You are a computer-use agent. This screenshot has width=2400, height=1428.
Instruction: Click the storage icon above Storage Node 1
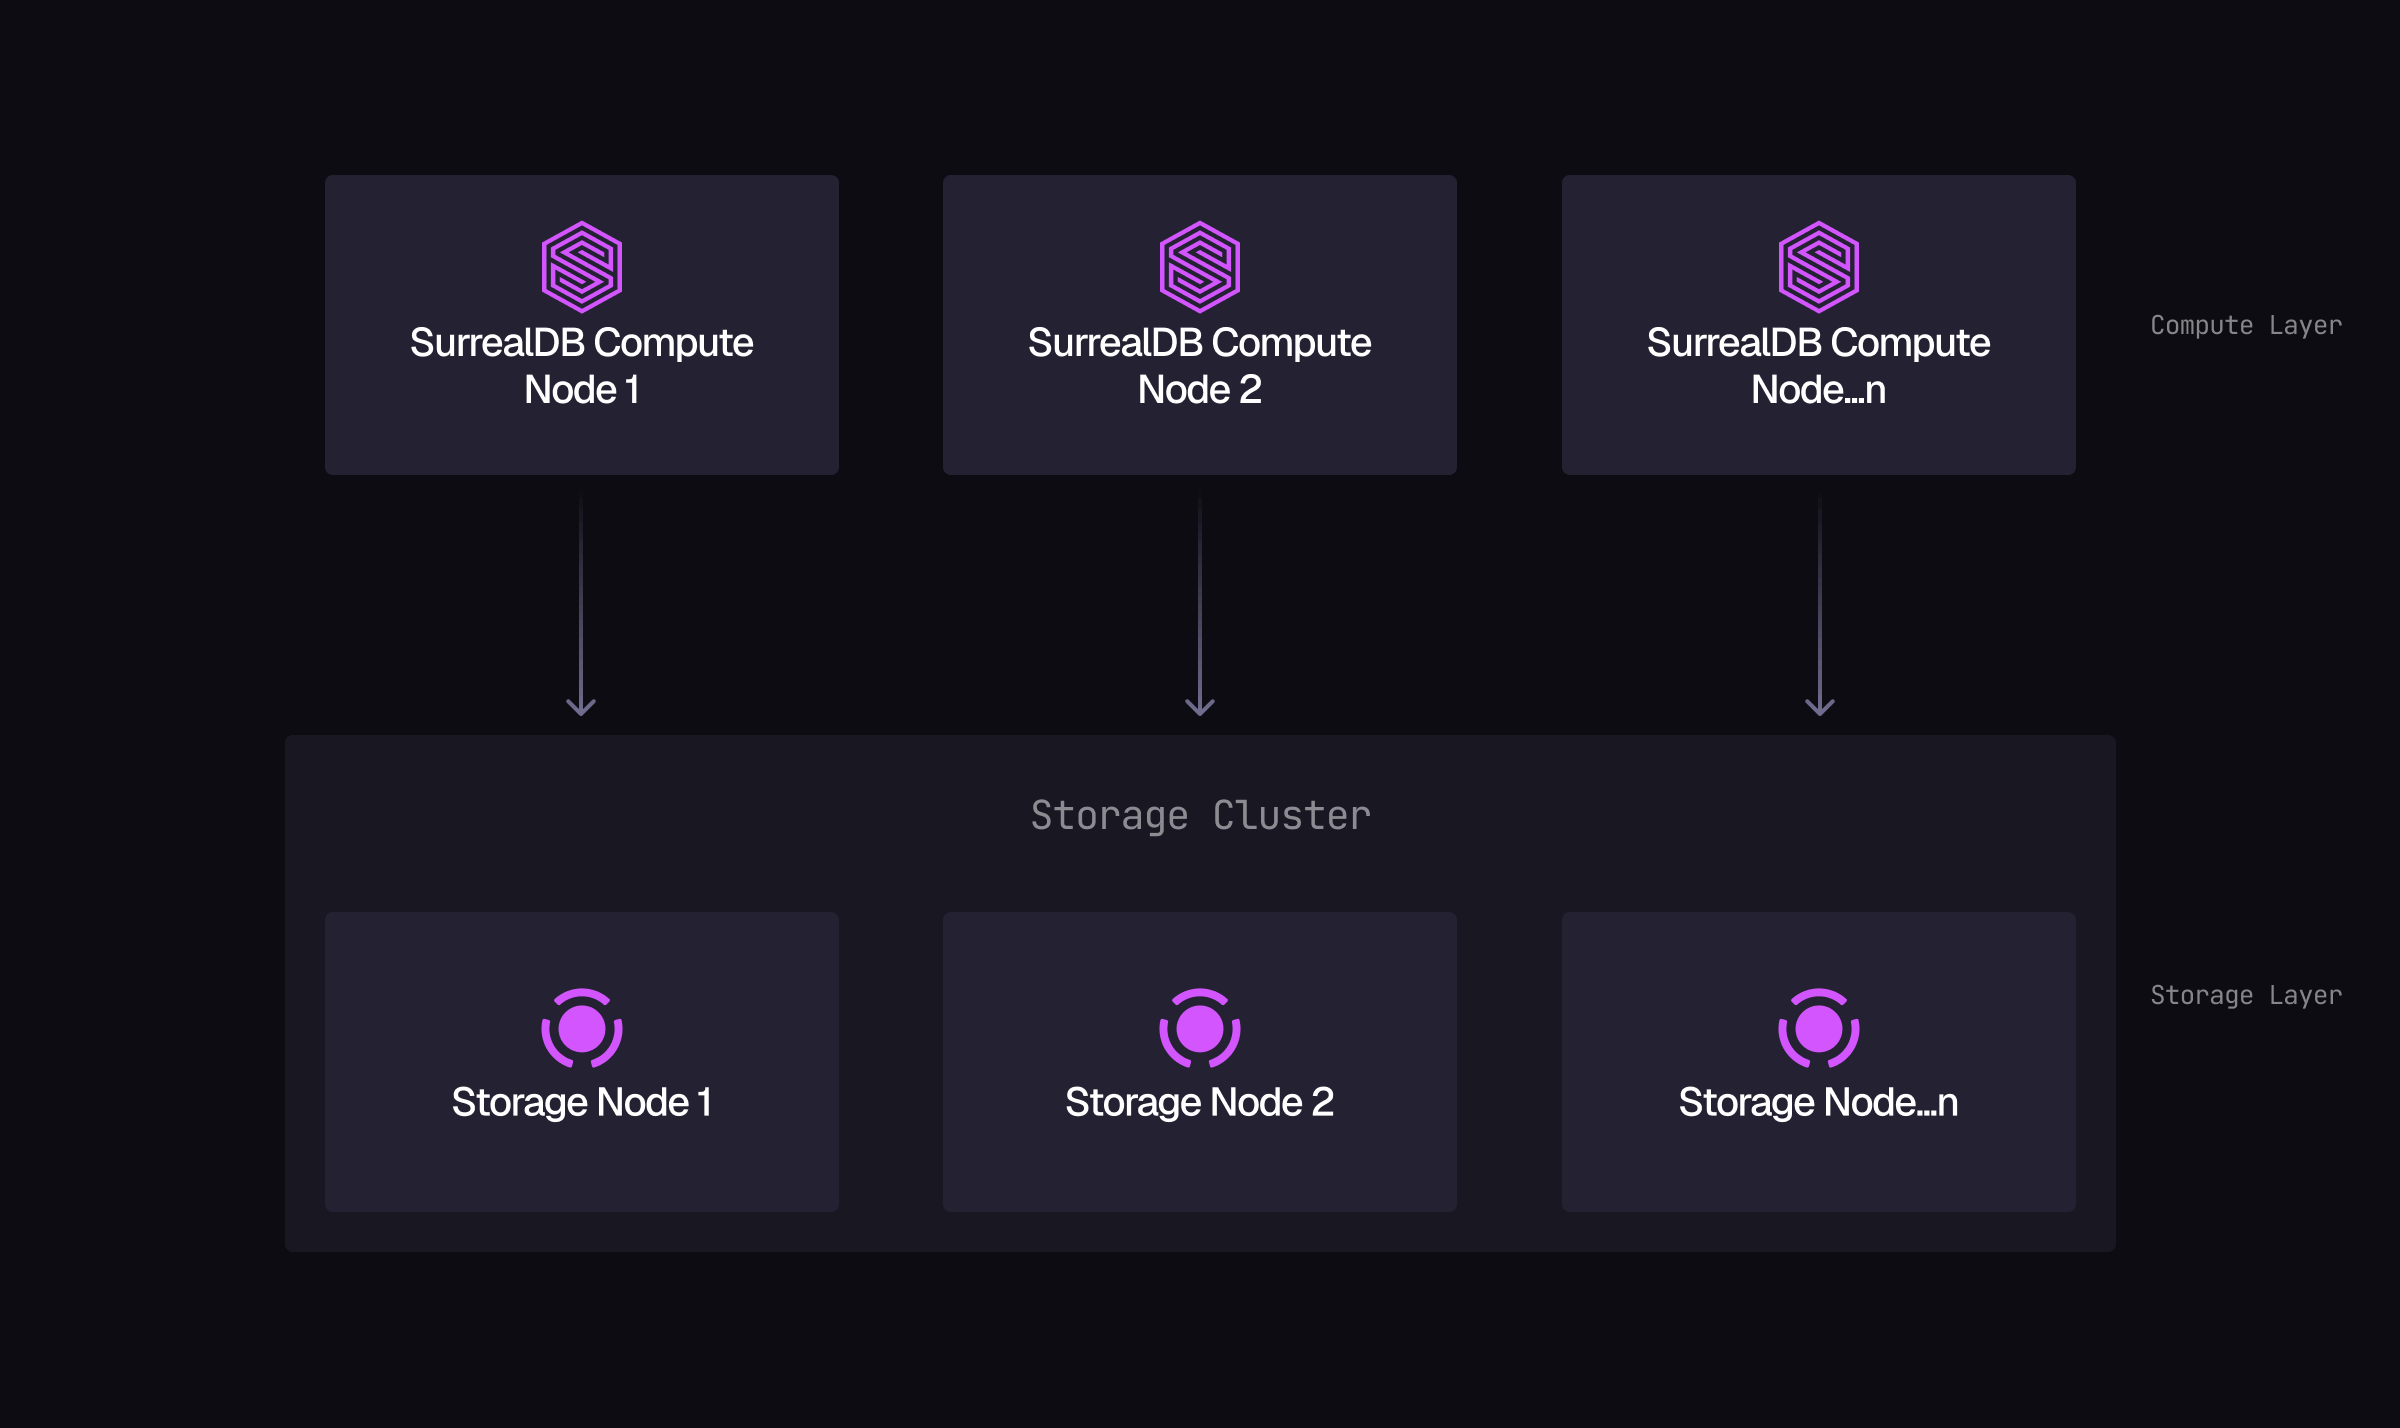[x=582, y=1028]
